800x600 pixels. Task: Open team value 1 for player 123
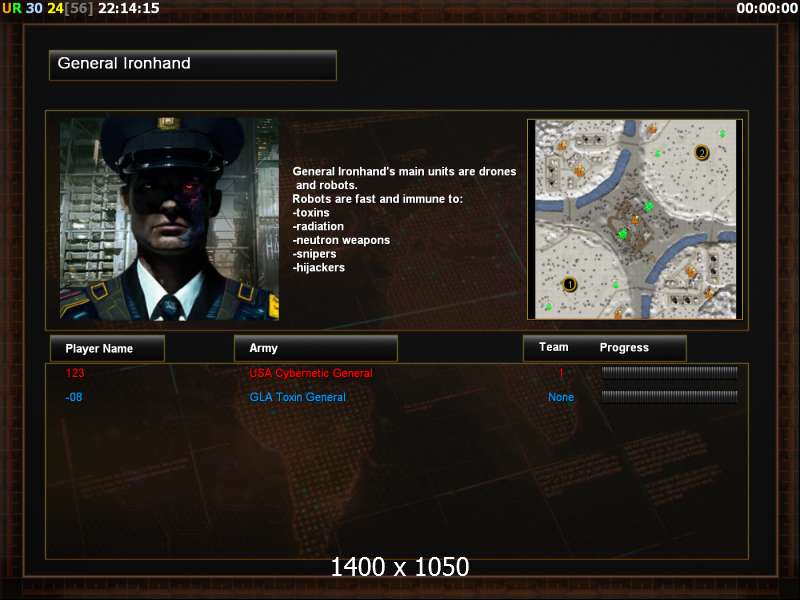click(561, 373)
